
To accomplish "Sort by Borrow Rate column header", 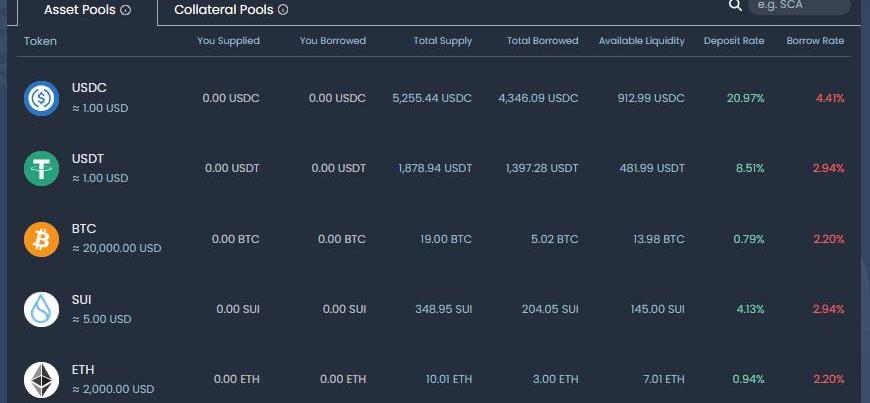I will (x=815, y=41).
